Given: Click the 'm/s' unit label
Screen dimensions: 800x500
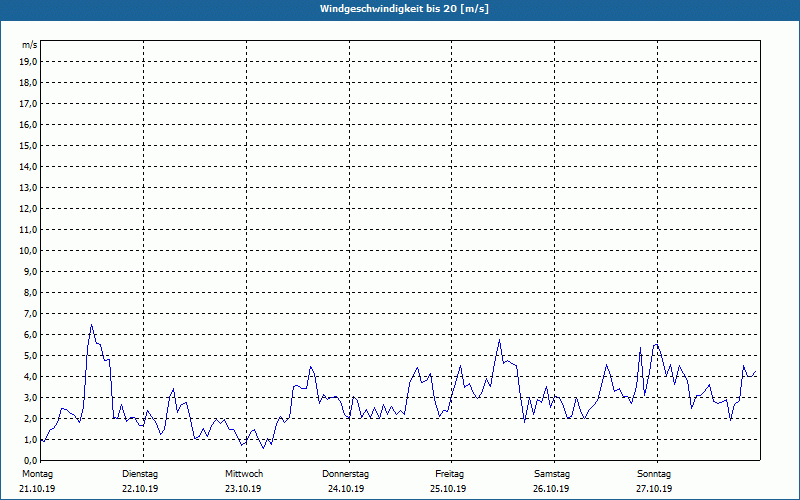Looking at the screenshot, I should (x=30, y=45).
